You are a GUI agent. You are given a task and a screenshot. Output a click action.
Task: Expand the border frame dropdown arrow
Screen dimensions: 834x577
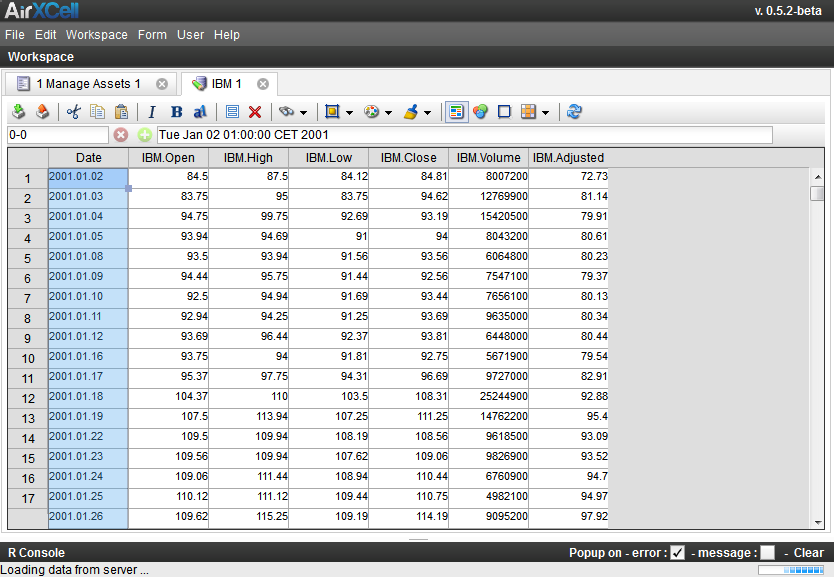pyautogui.click(x=349, y=113)
